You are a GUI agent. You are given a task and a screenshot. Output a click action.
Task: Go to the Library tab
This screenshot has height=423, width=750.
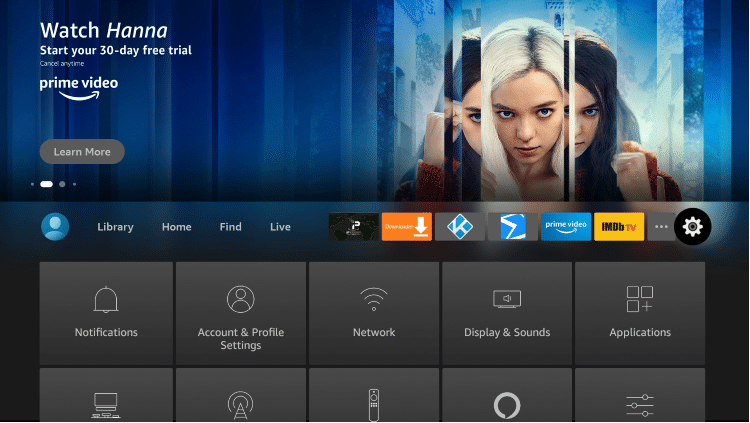115,227
